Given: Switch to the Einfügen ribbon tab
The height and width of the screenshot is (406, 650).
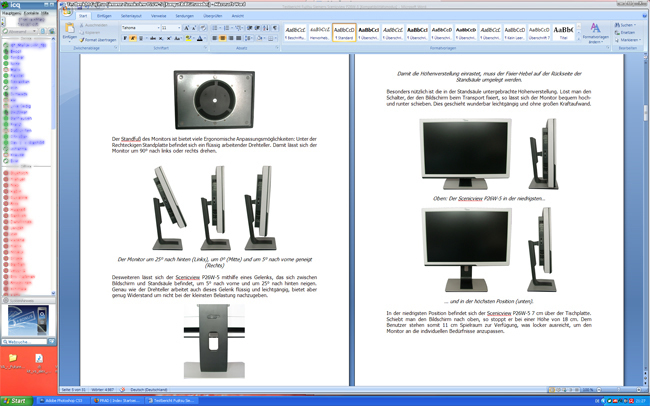Looking at the screenshot, I should coord(104,16).
